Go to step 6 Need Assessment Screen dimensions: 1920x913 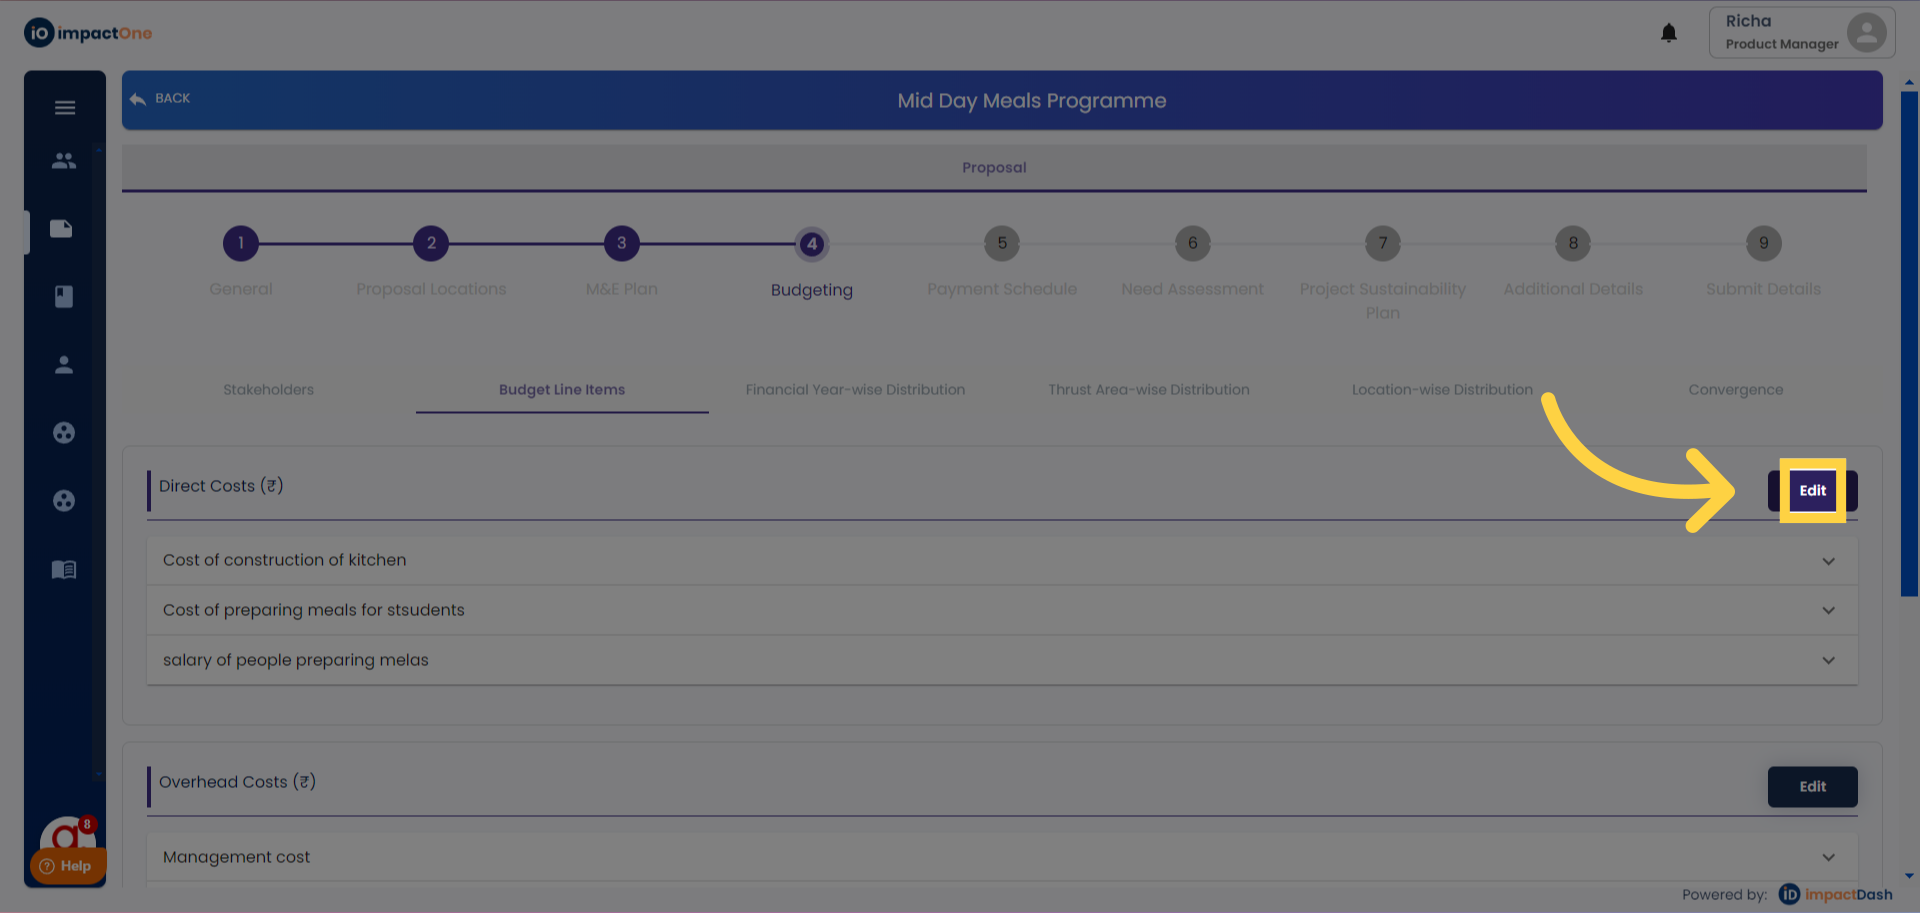tap(1192, 243)
